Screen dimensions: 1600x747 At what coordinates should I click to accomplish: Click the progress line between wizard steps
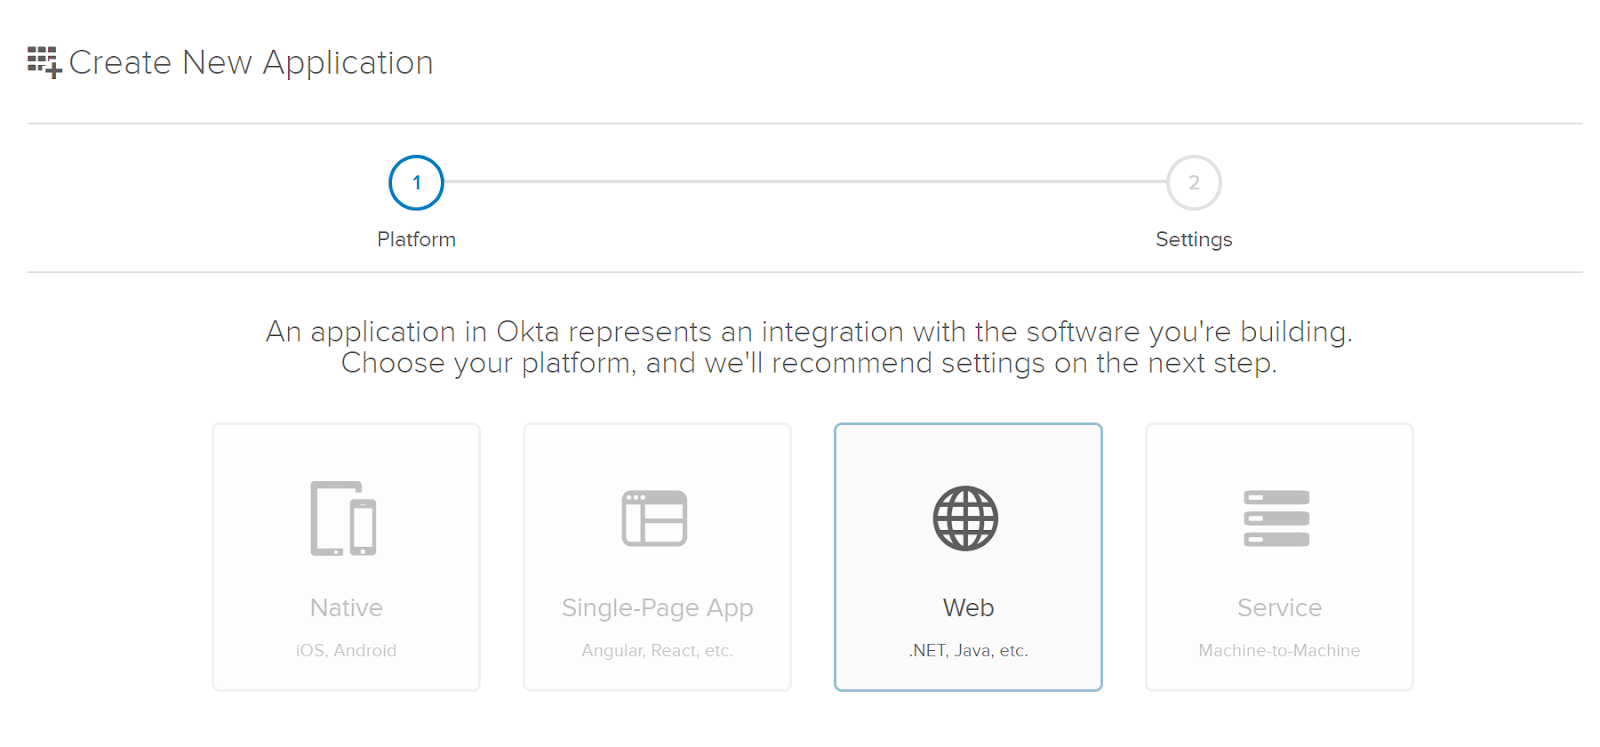(x=805, y=182)
